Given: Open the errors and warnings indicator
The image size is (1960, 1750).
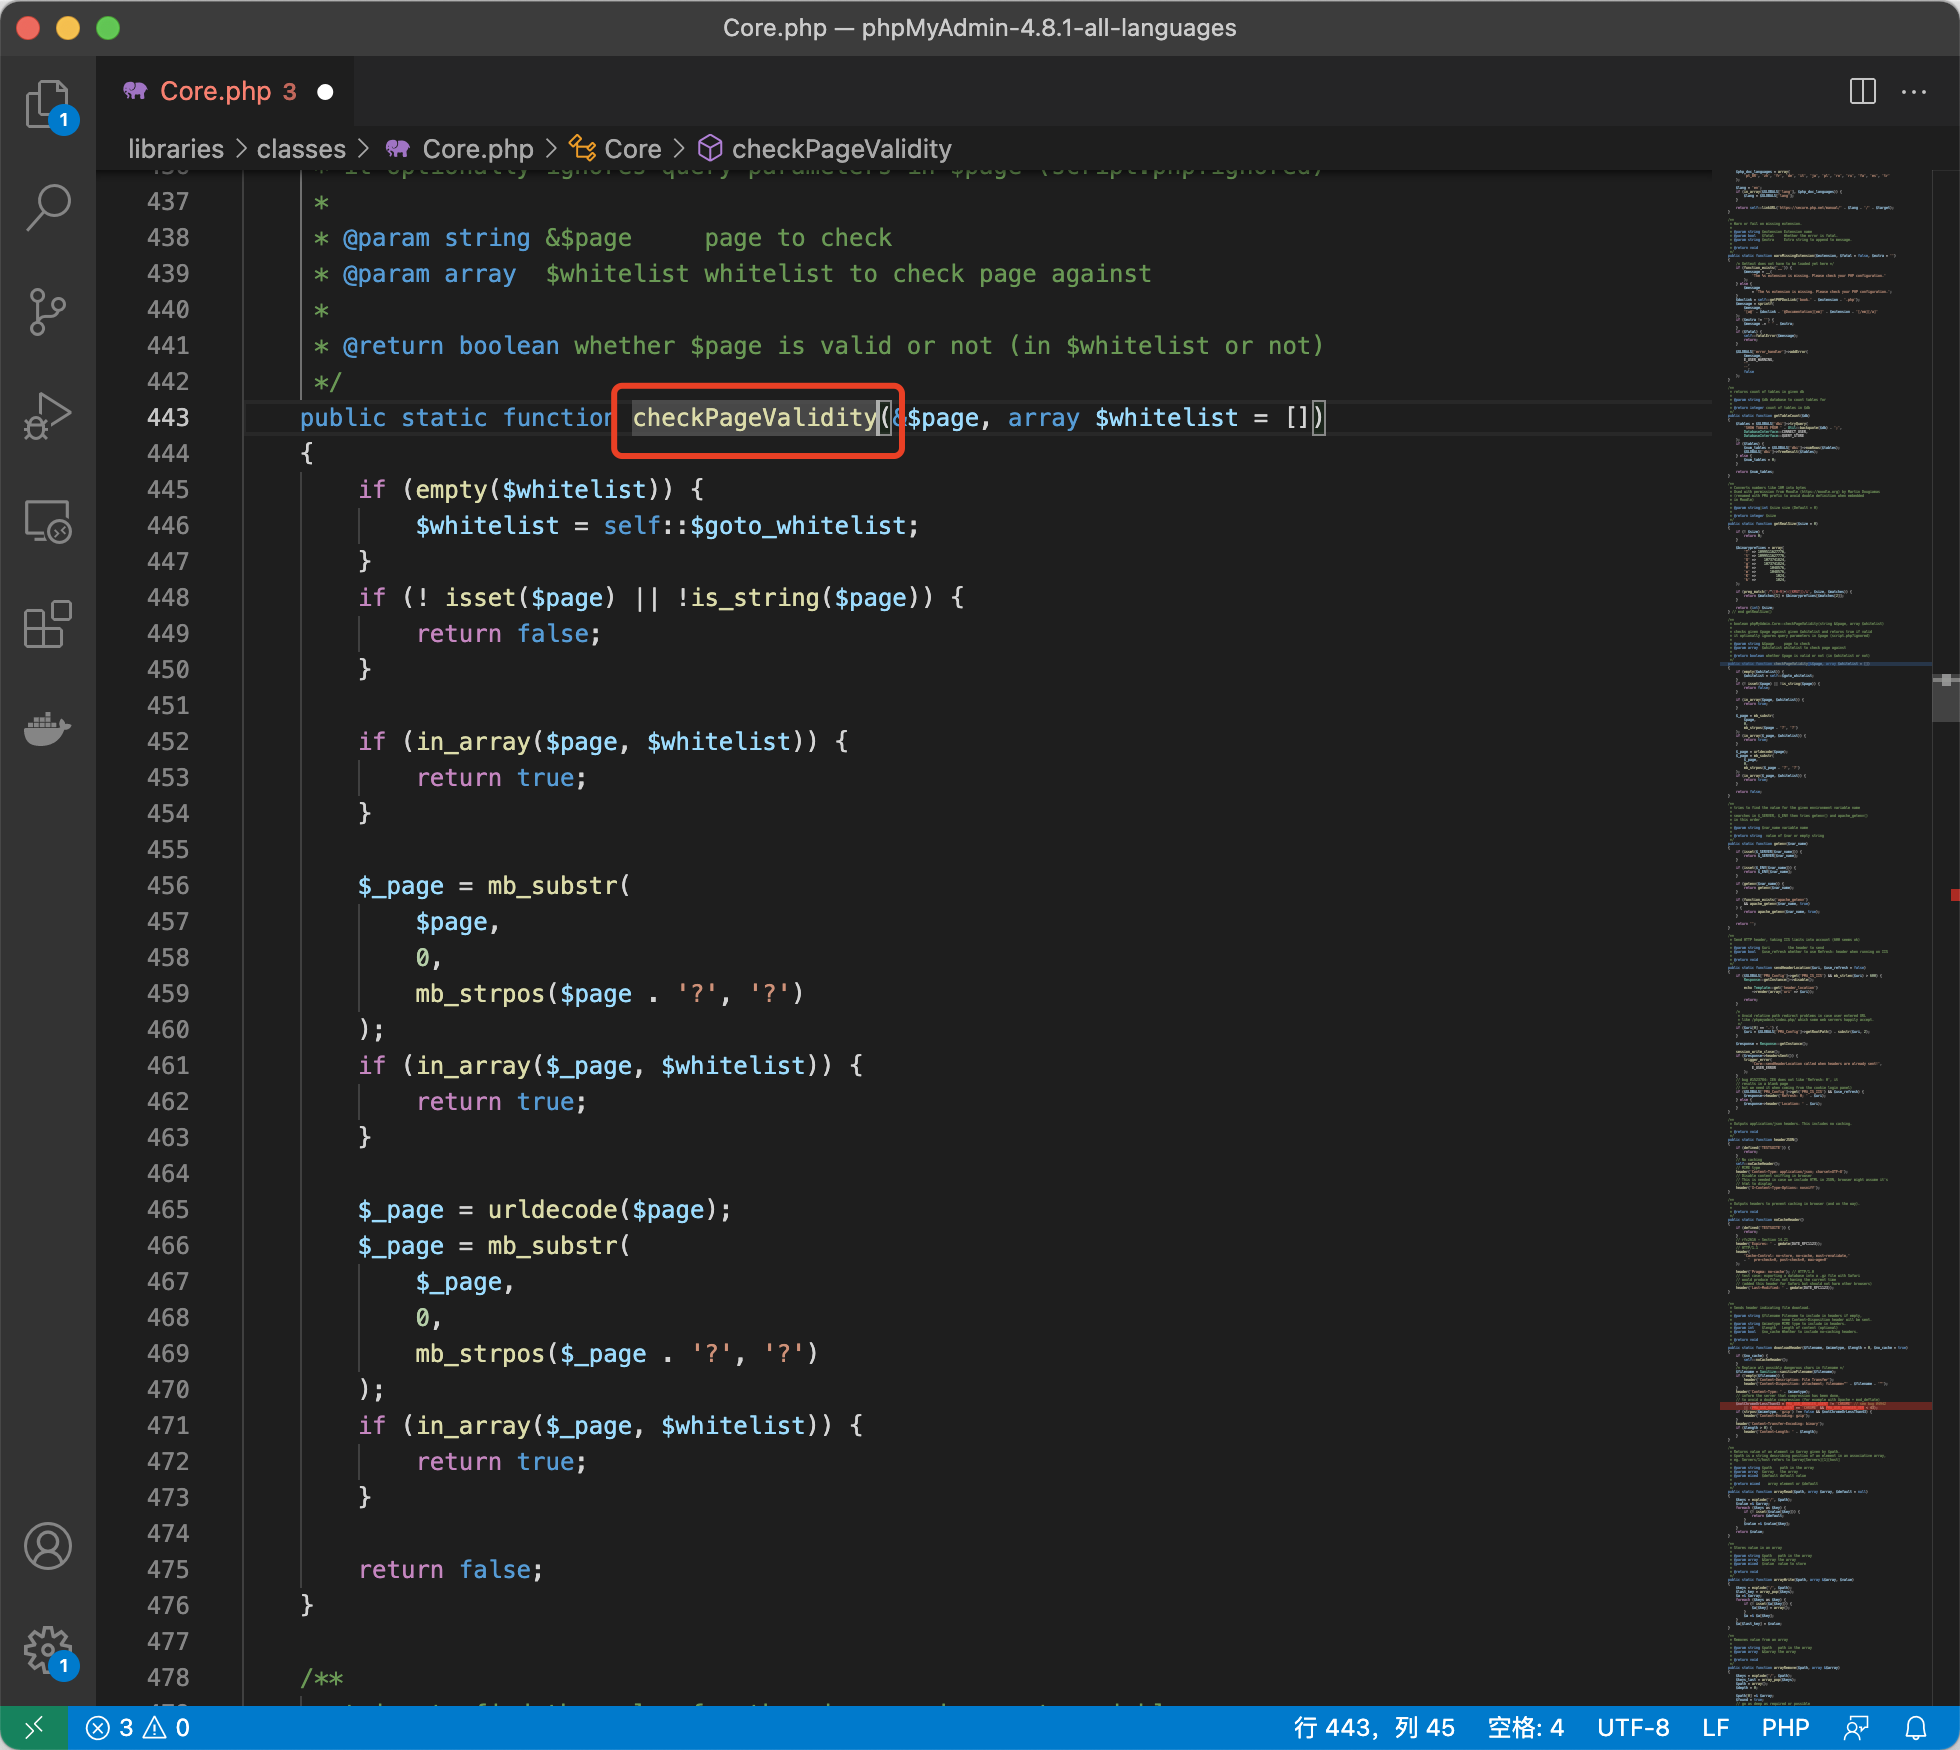Looking at the screenshot, I should tap(138, 1728).
